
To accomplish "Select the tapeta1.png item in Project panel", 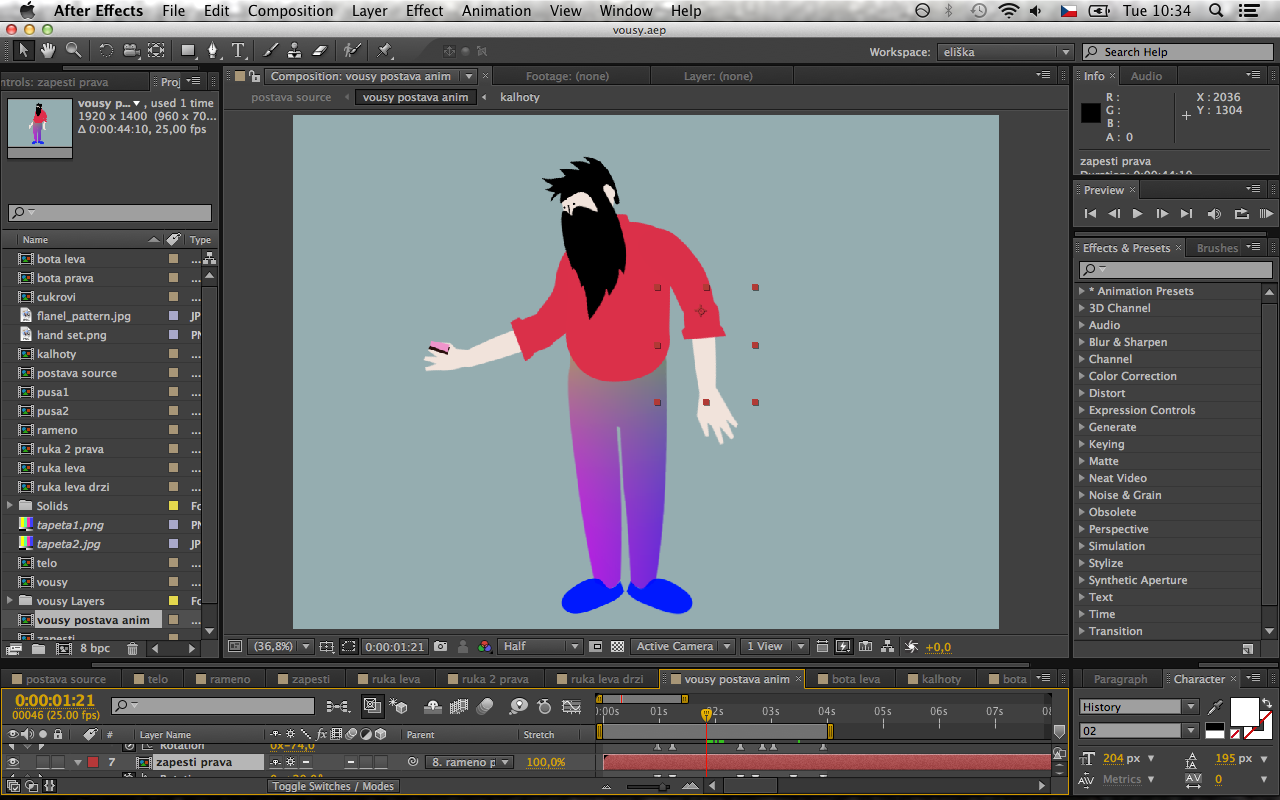I will click(x=70, y=525).
